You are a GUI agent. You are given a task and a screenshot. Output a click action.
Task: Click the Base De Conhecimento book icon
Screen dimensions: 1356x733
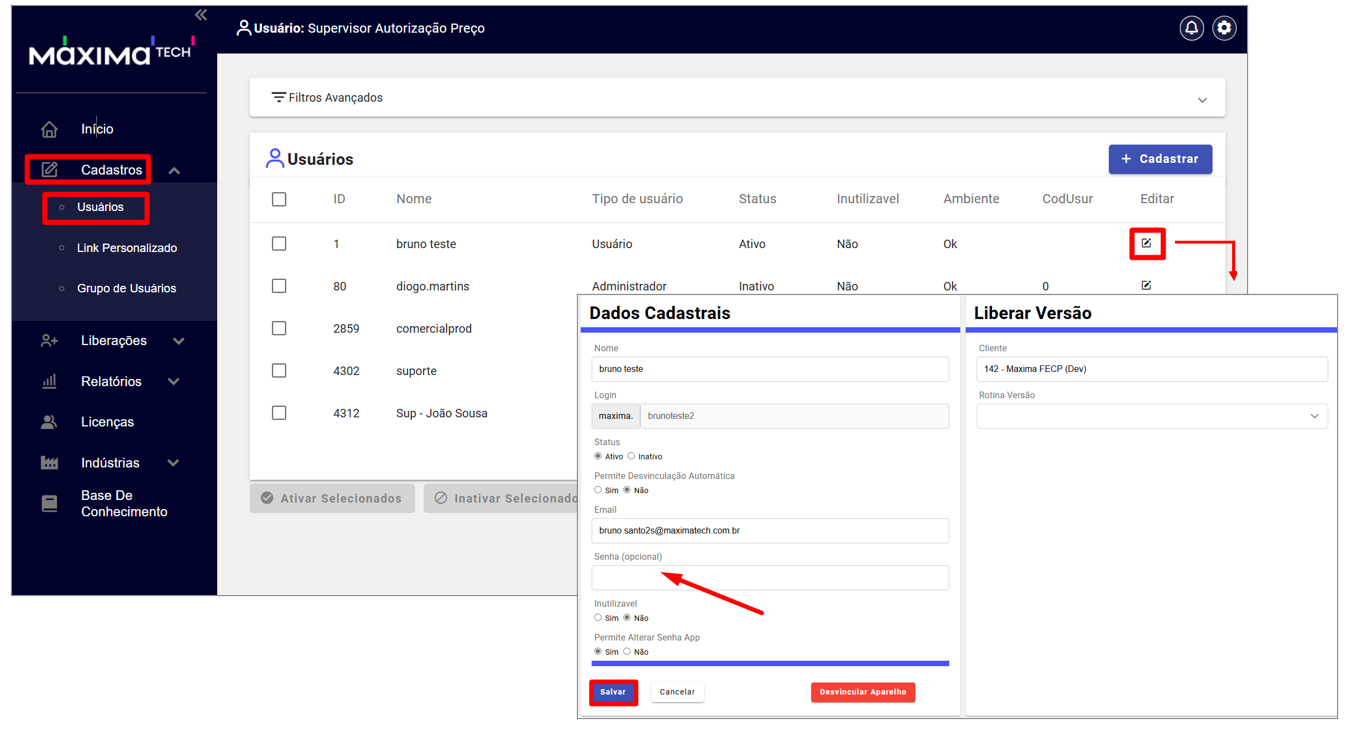49,504
